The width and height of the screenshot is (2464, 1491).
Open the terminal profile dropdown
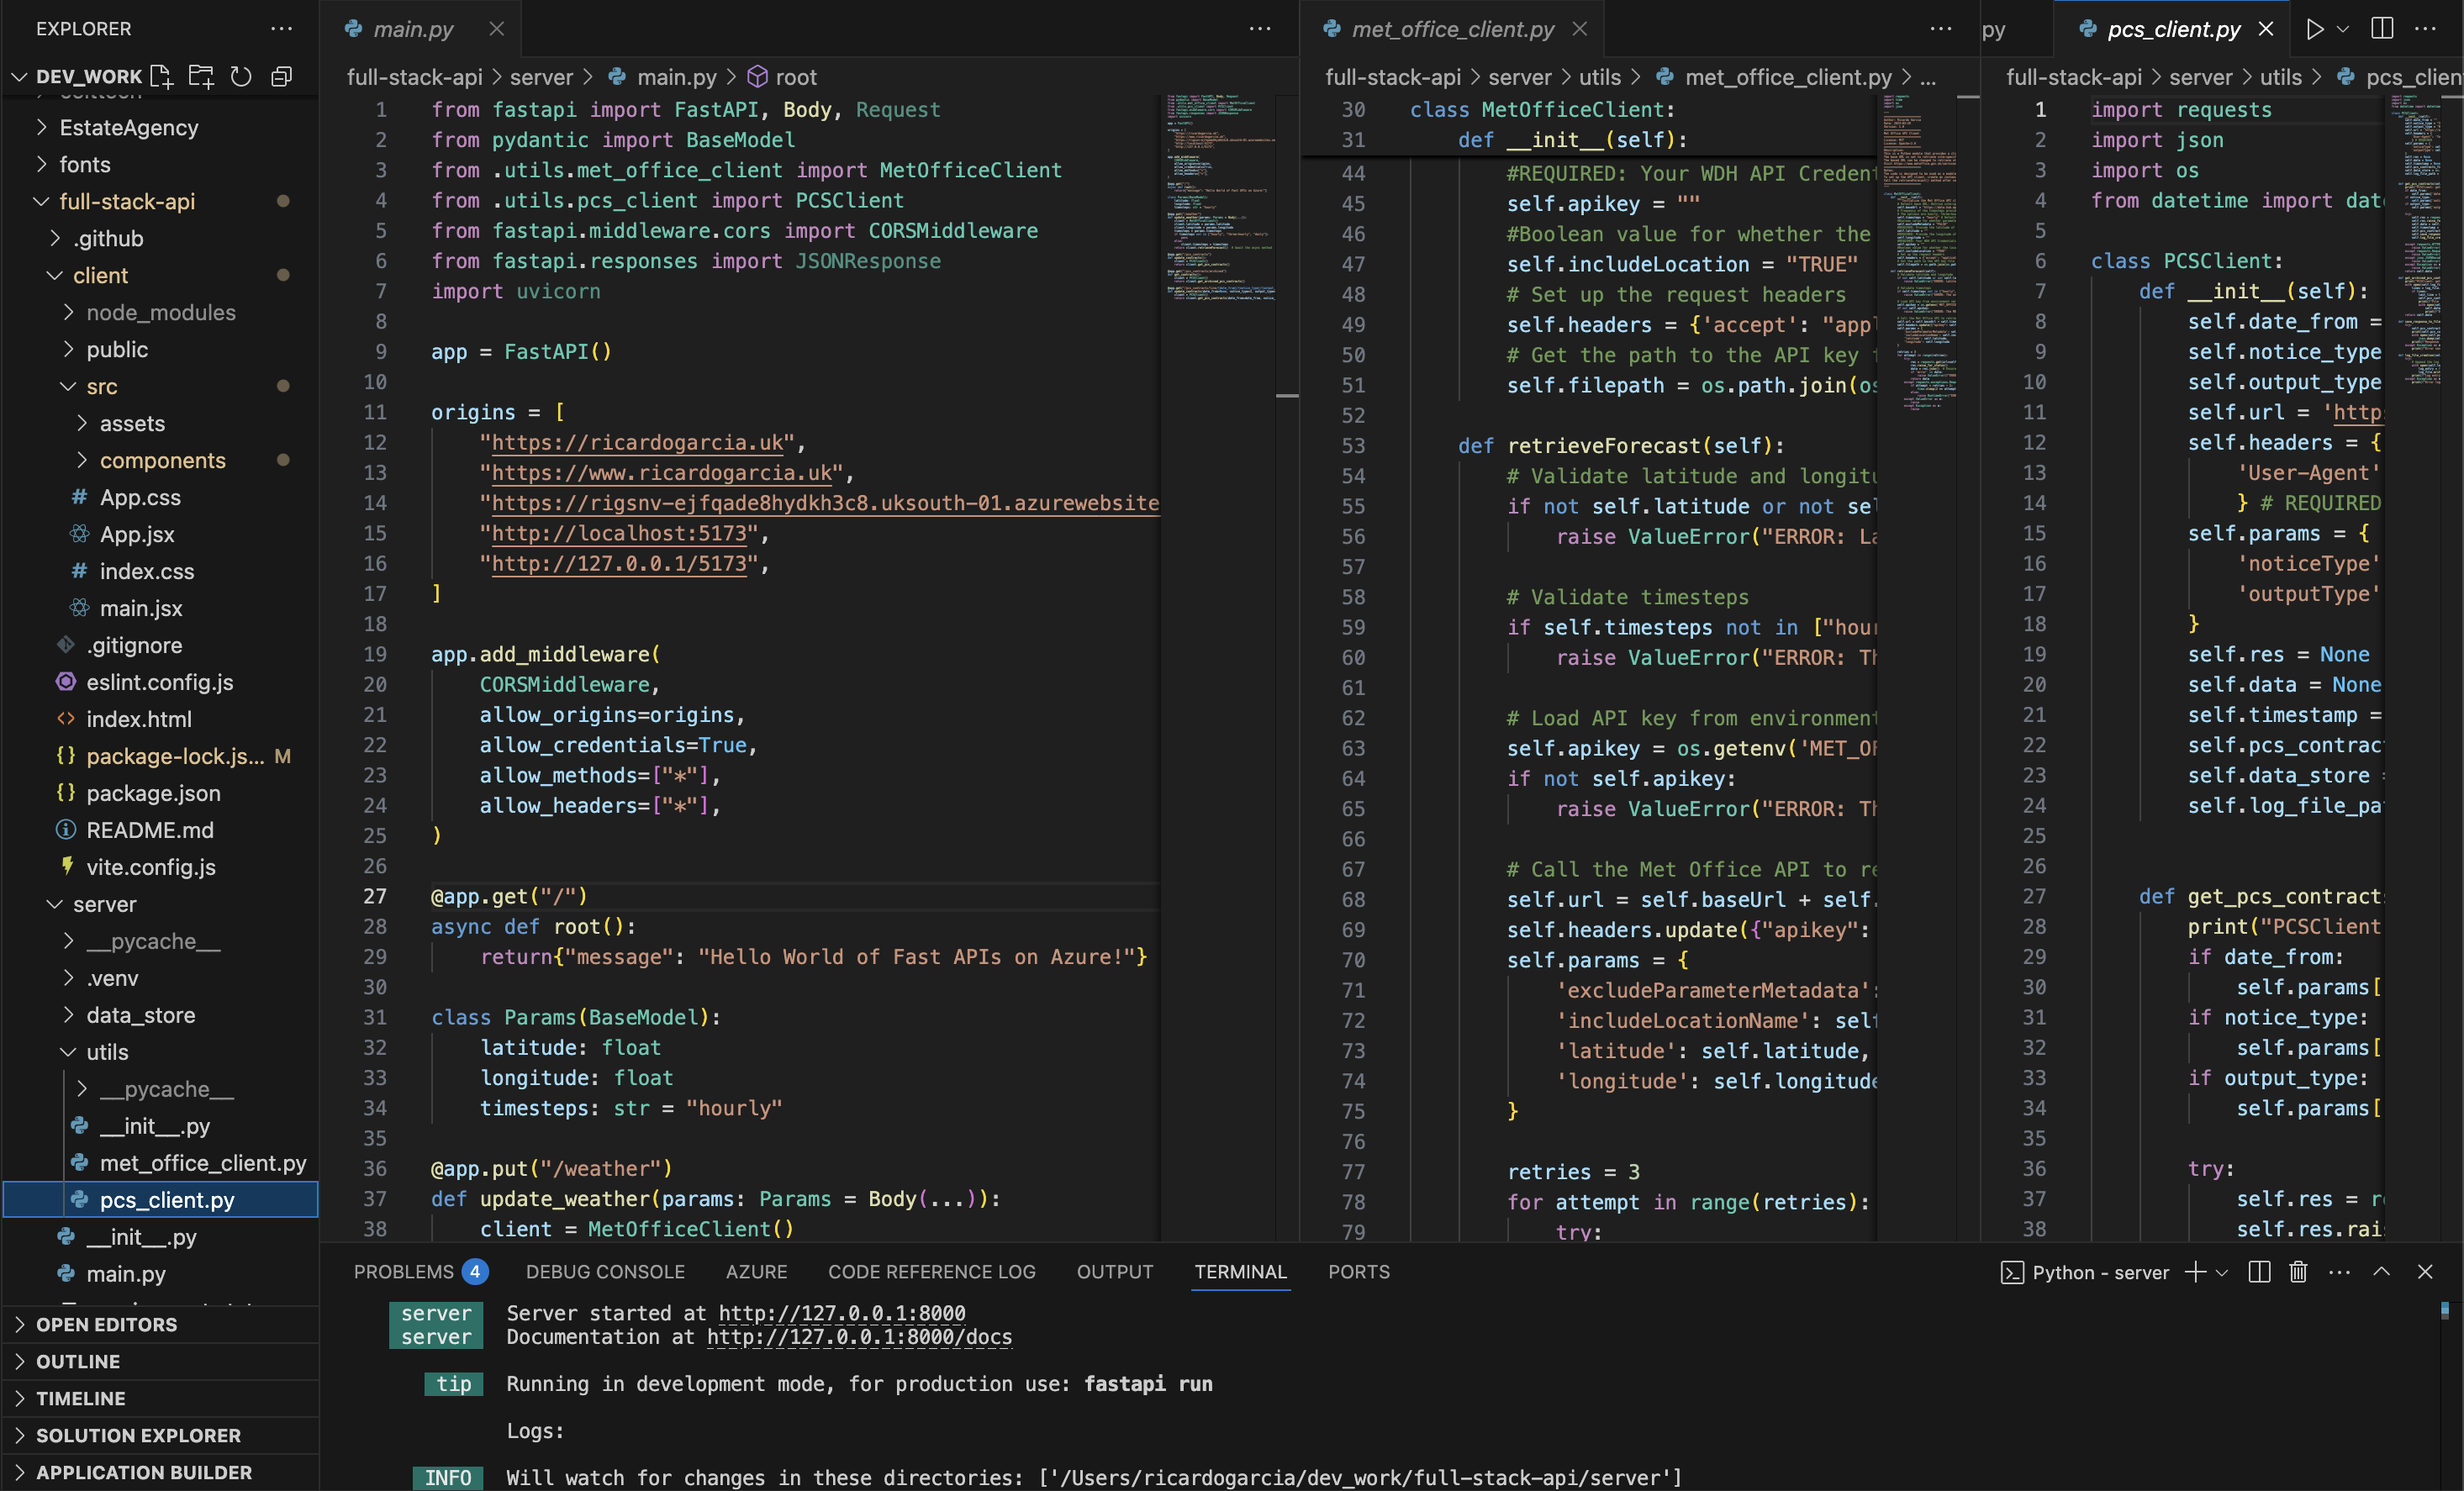(x=2221, y=1272)
